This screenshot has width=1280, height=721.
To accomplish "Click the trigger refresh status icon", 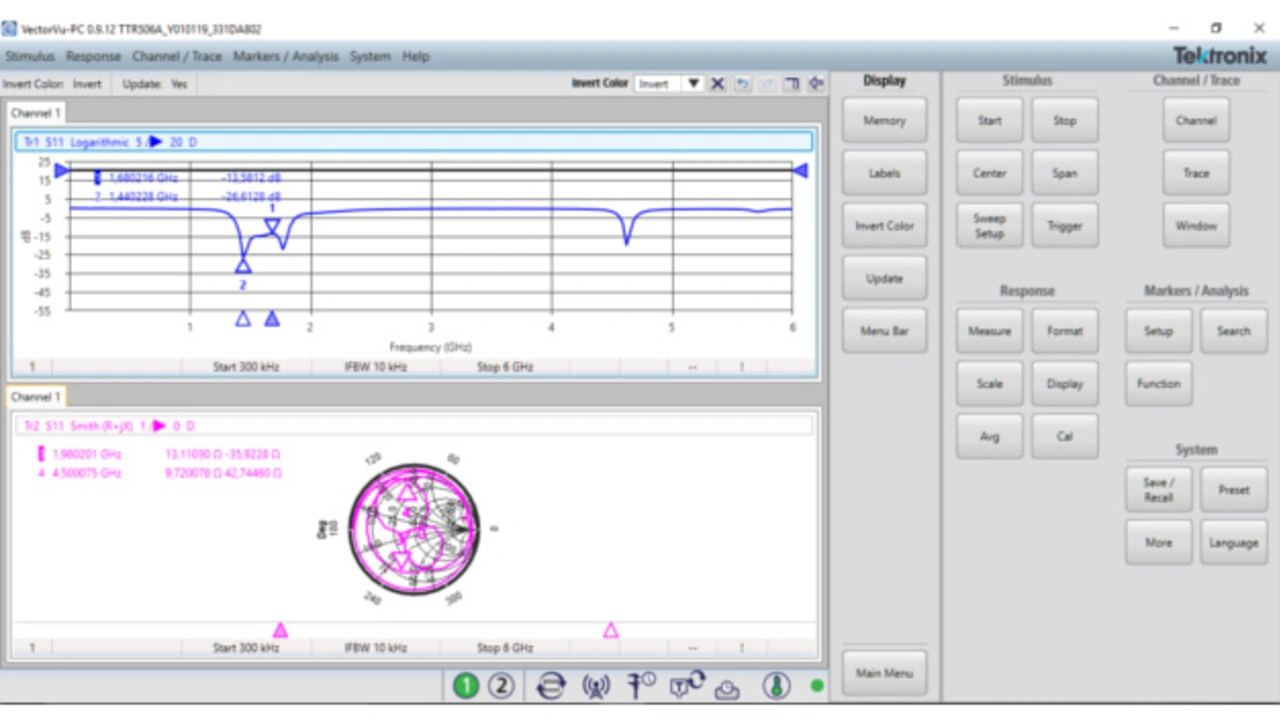I will 687,685.
